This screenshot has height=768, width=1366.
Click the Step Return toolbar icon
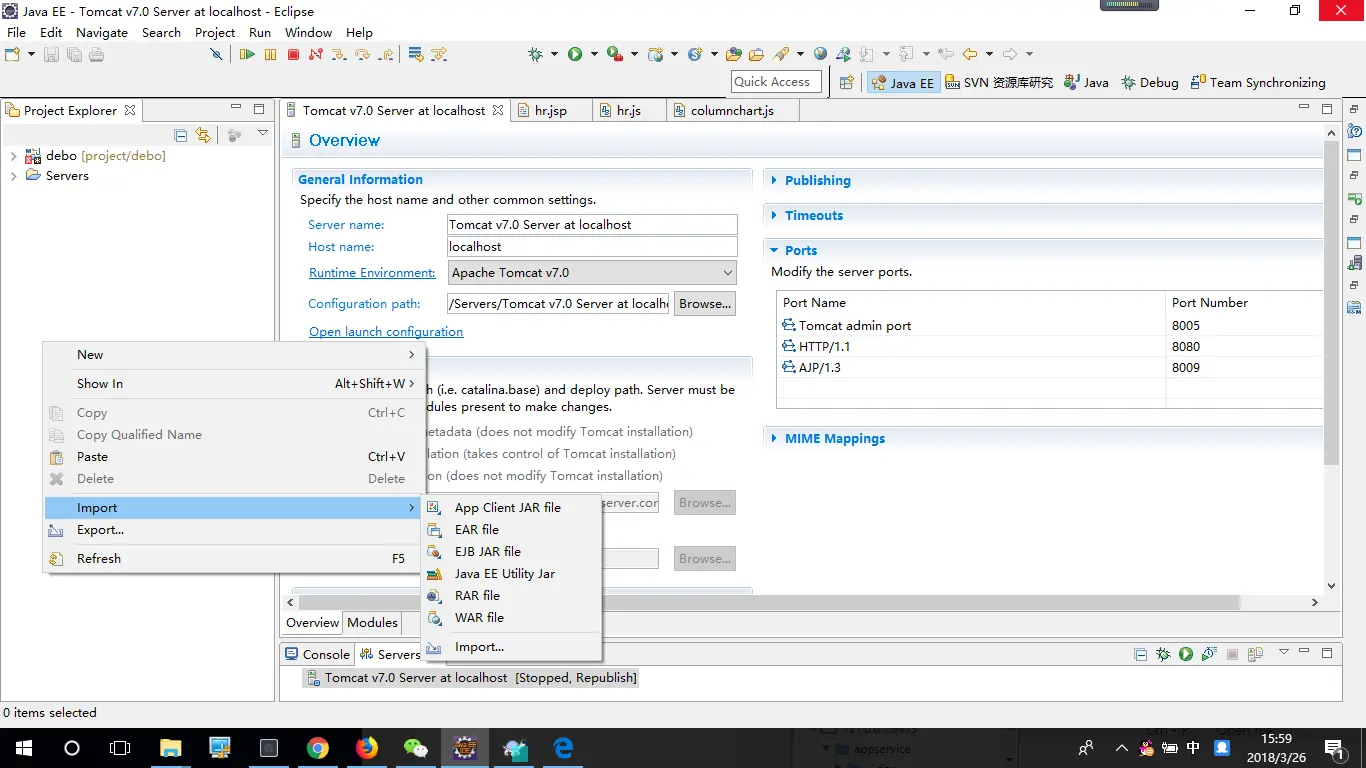(x=385, y=55)
